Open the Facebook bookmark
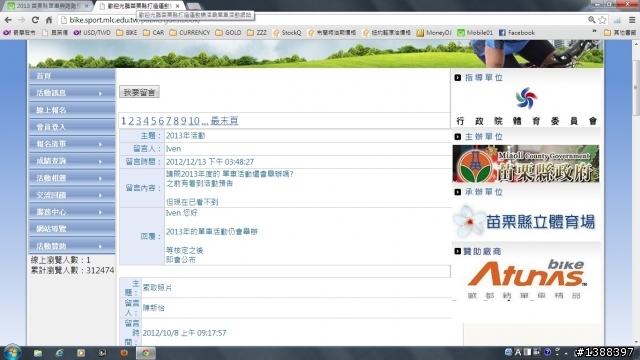This screenshot has width=640, height=360. 517,33
